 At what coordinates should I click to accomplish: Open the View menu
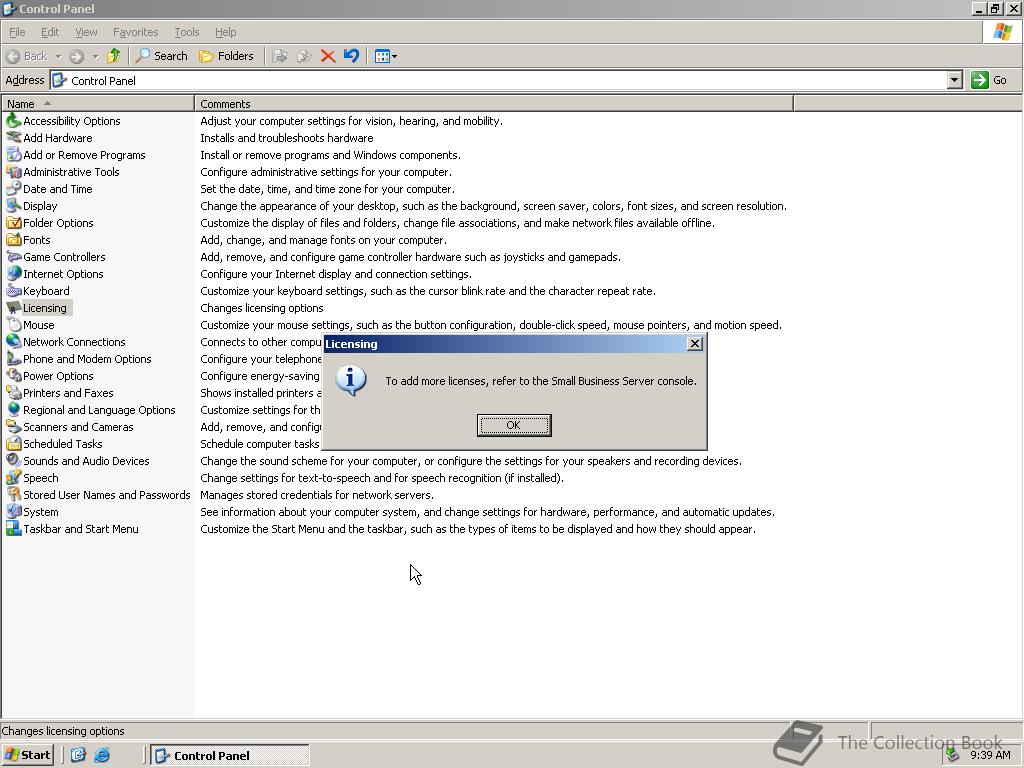[x=86, y=32]
